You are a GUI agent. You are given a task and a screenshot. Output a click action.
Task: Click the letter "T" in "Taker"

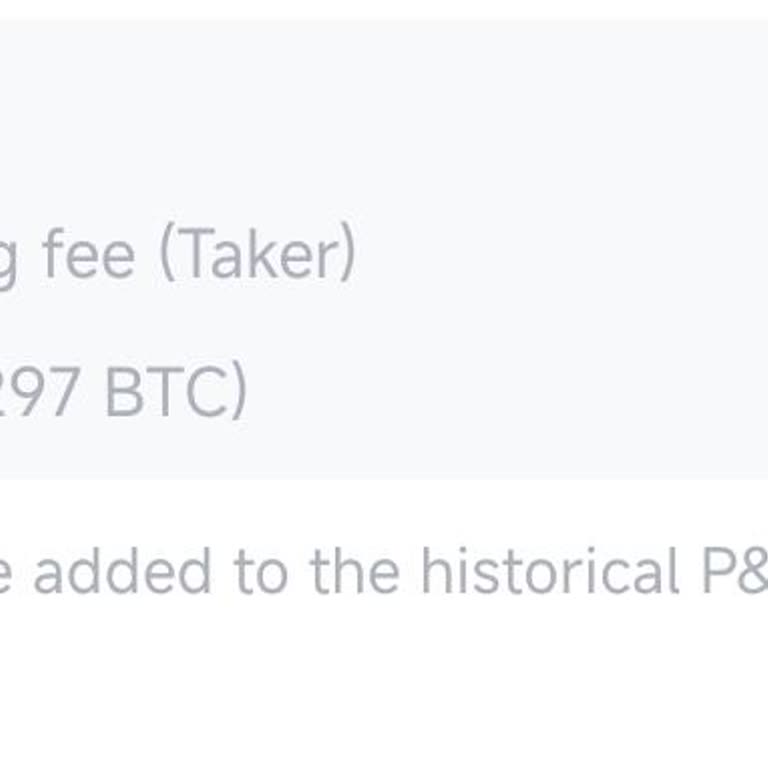pyautogui.click(x=194, y=254)
